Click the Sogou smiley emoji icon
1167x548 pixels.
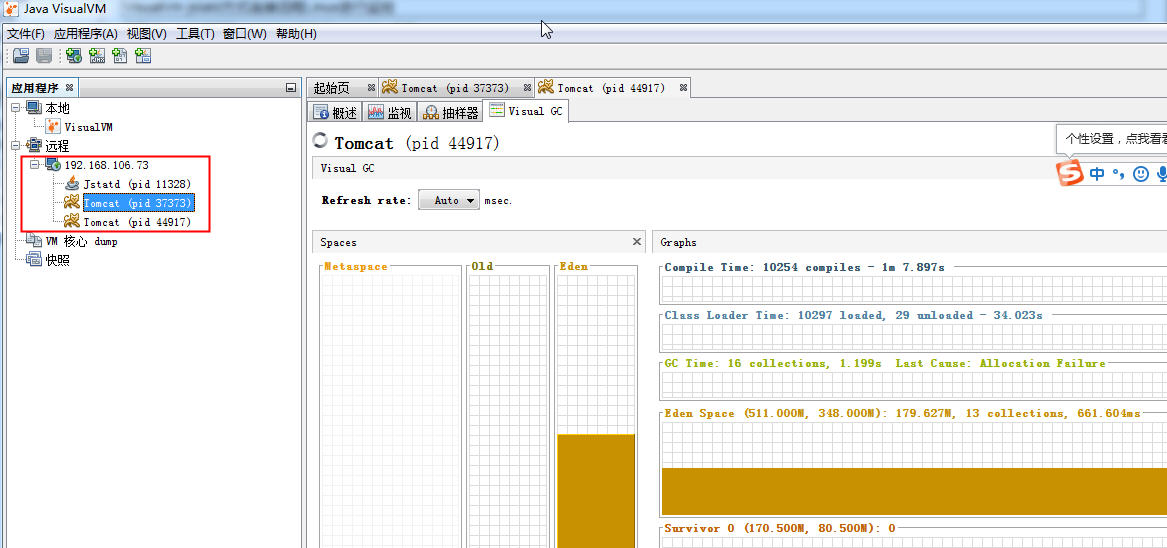click(x=1140, y=173)
